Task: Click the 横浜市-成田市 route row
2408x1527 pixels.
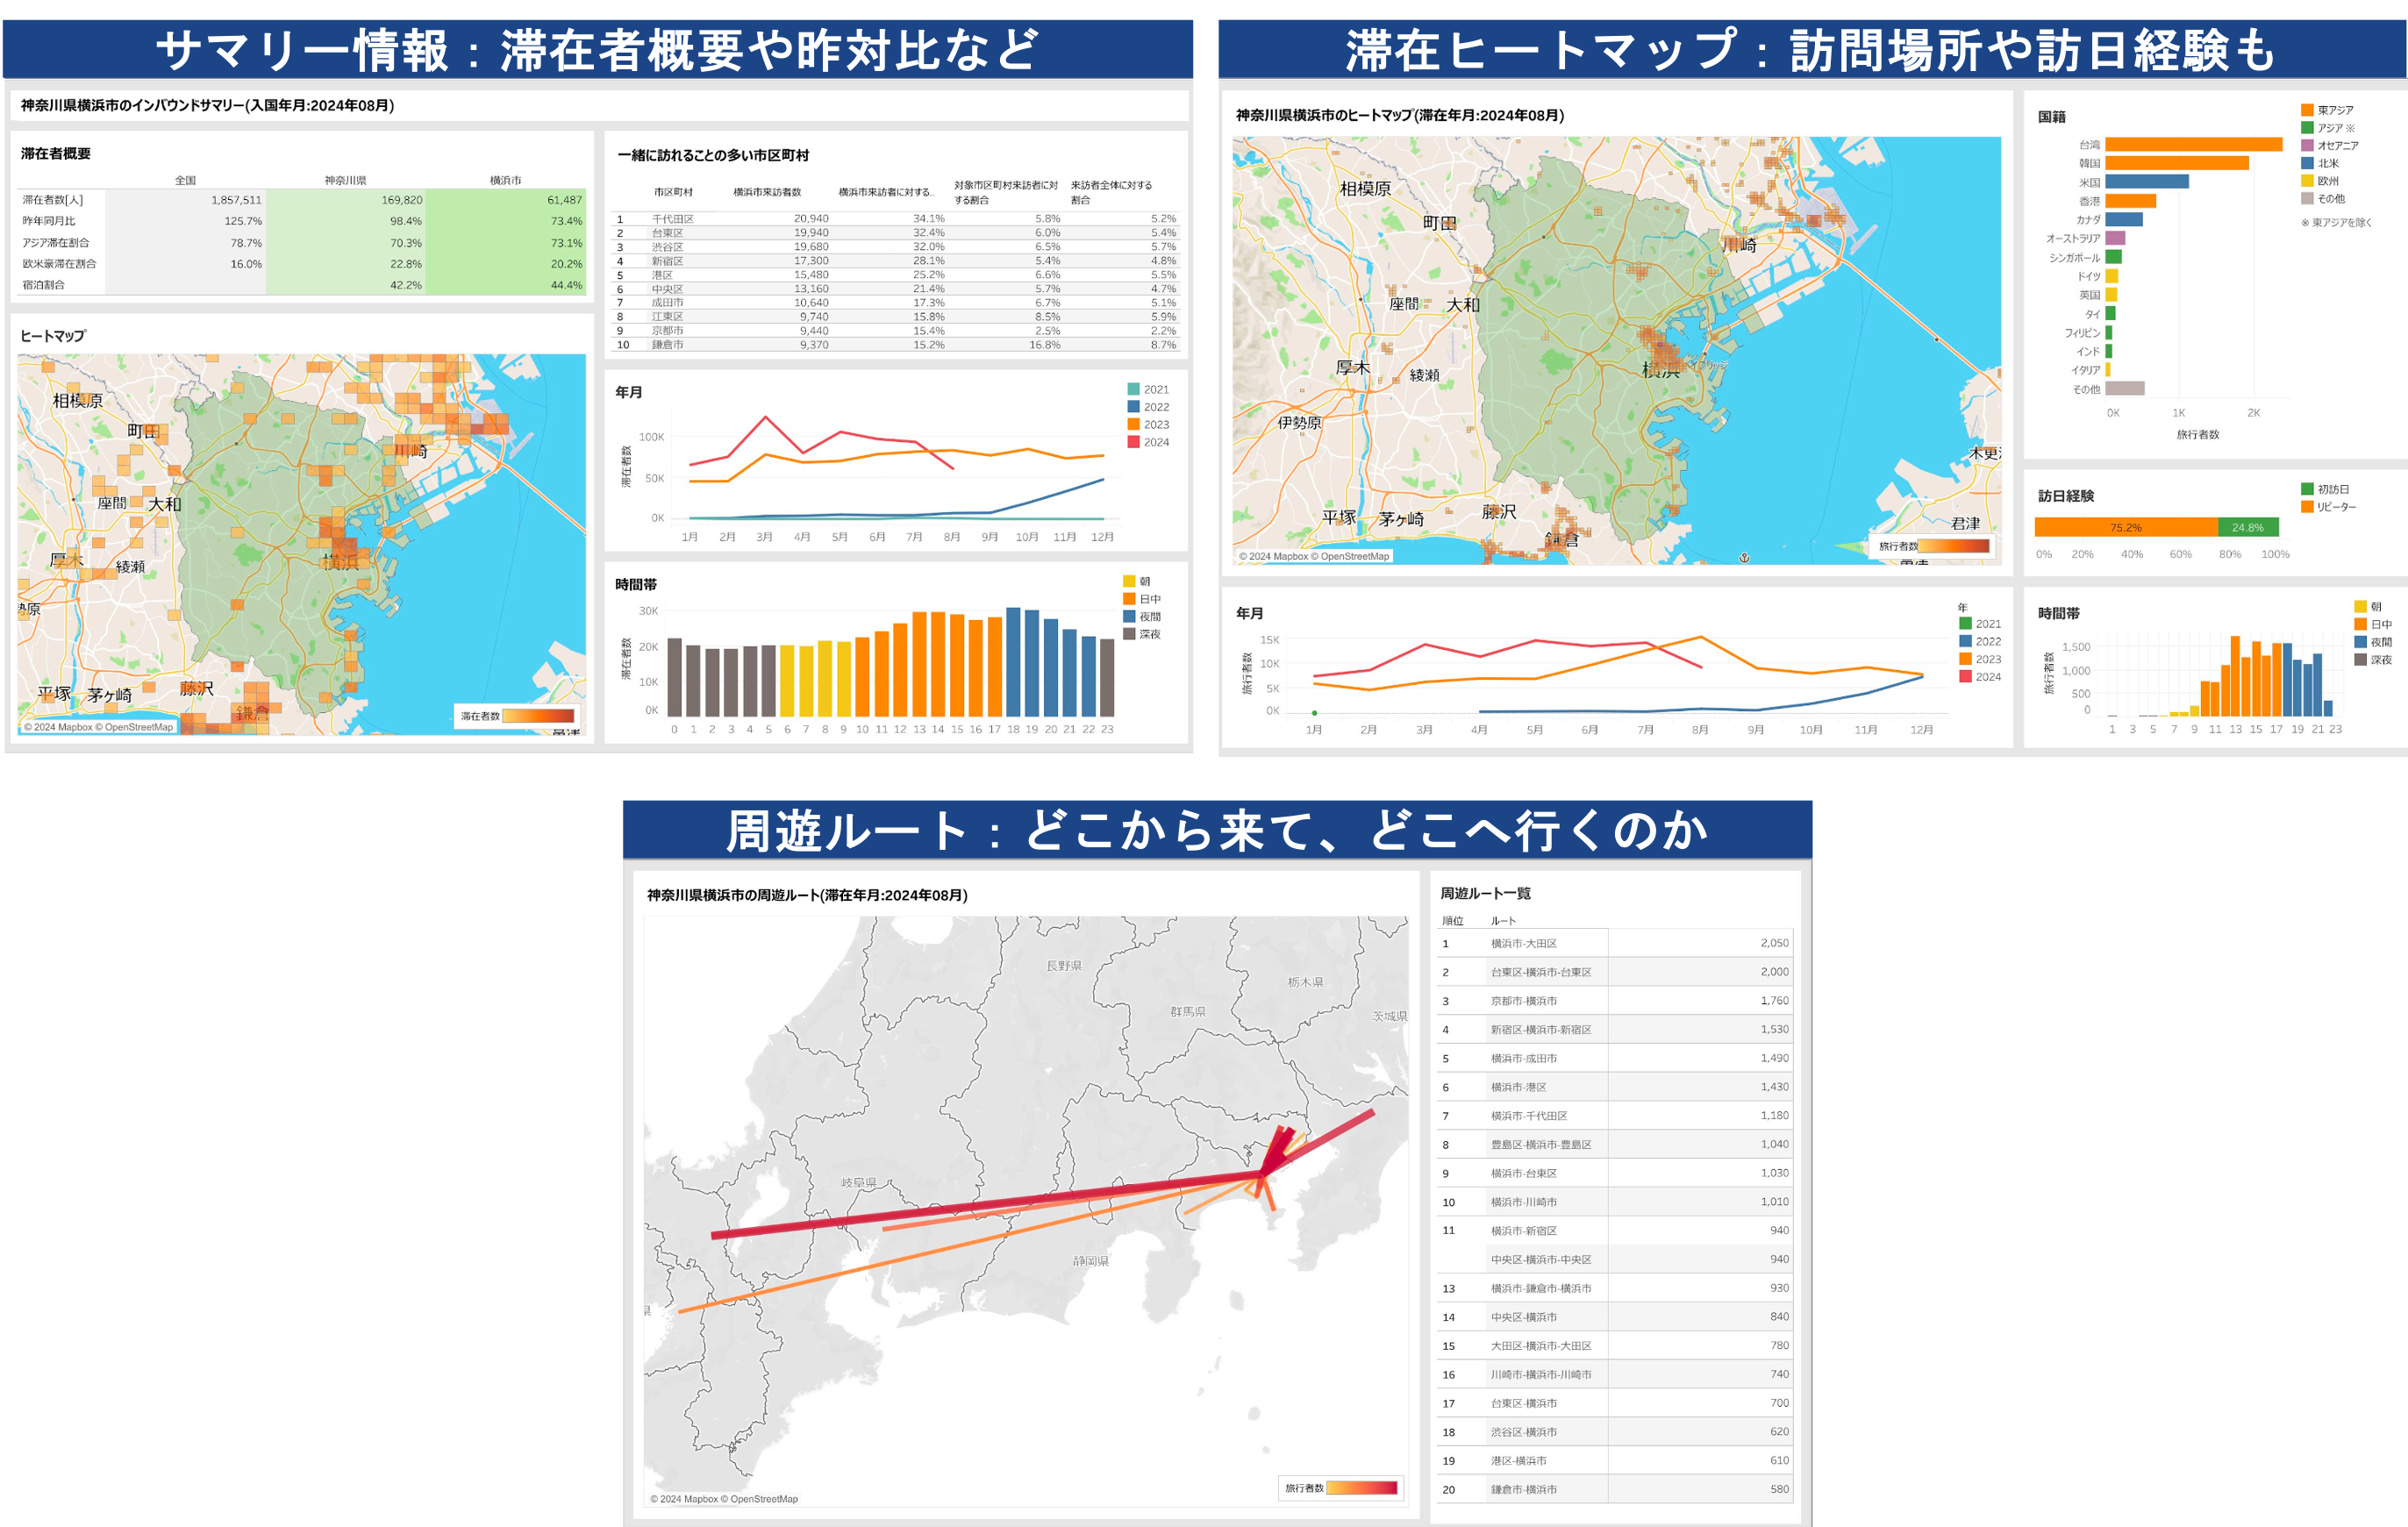Action: tap(1615, 1058)
